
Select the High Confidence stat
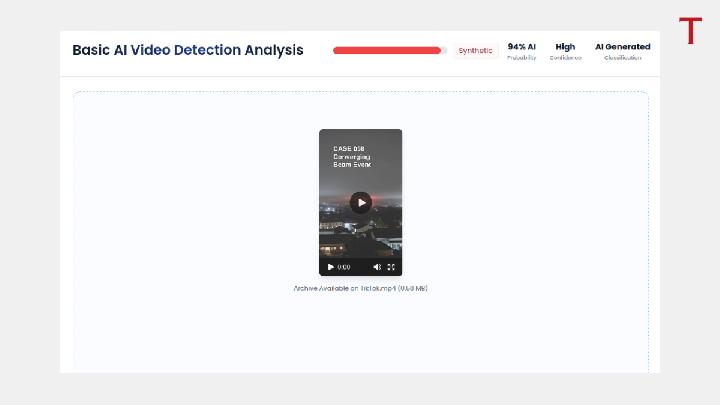[565, 51]
